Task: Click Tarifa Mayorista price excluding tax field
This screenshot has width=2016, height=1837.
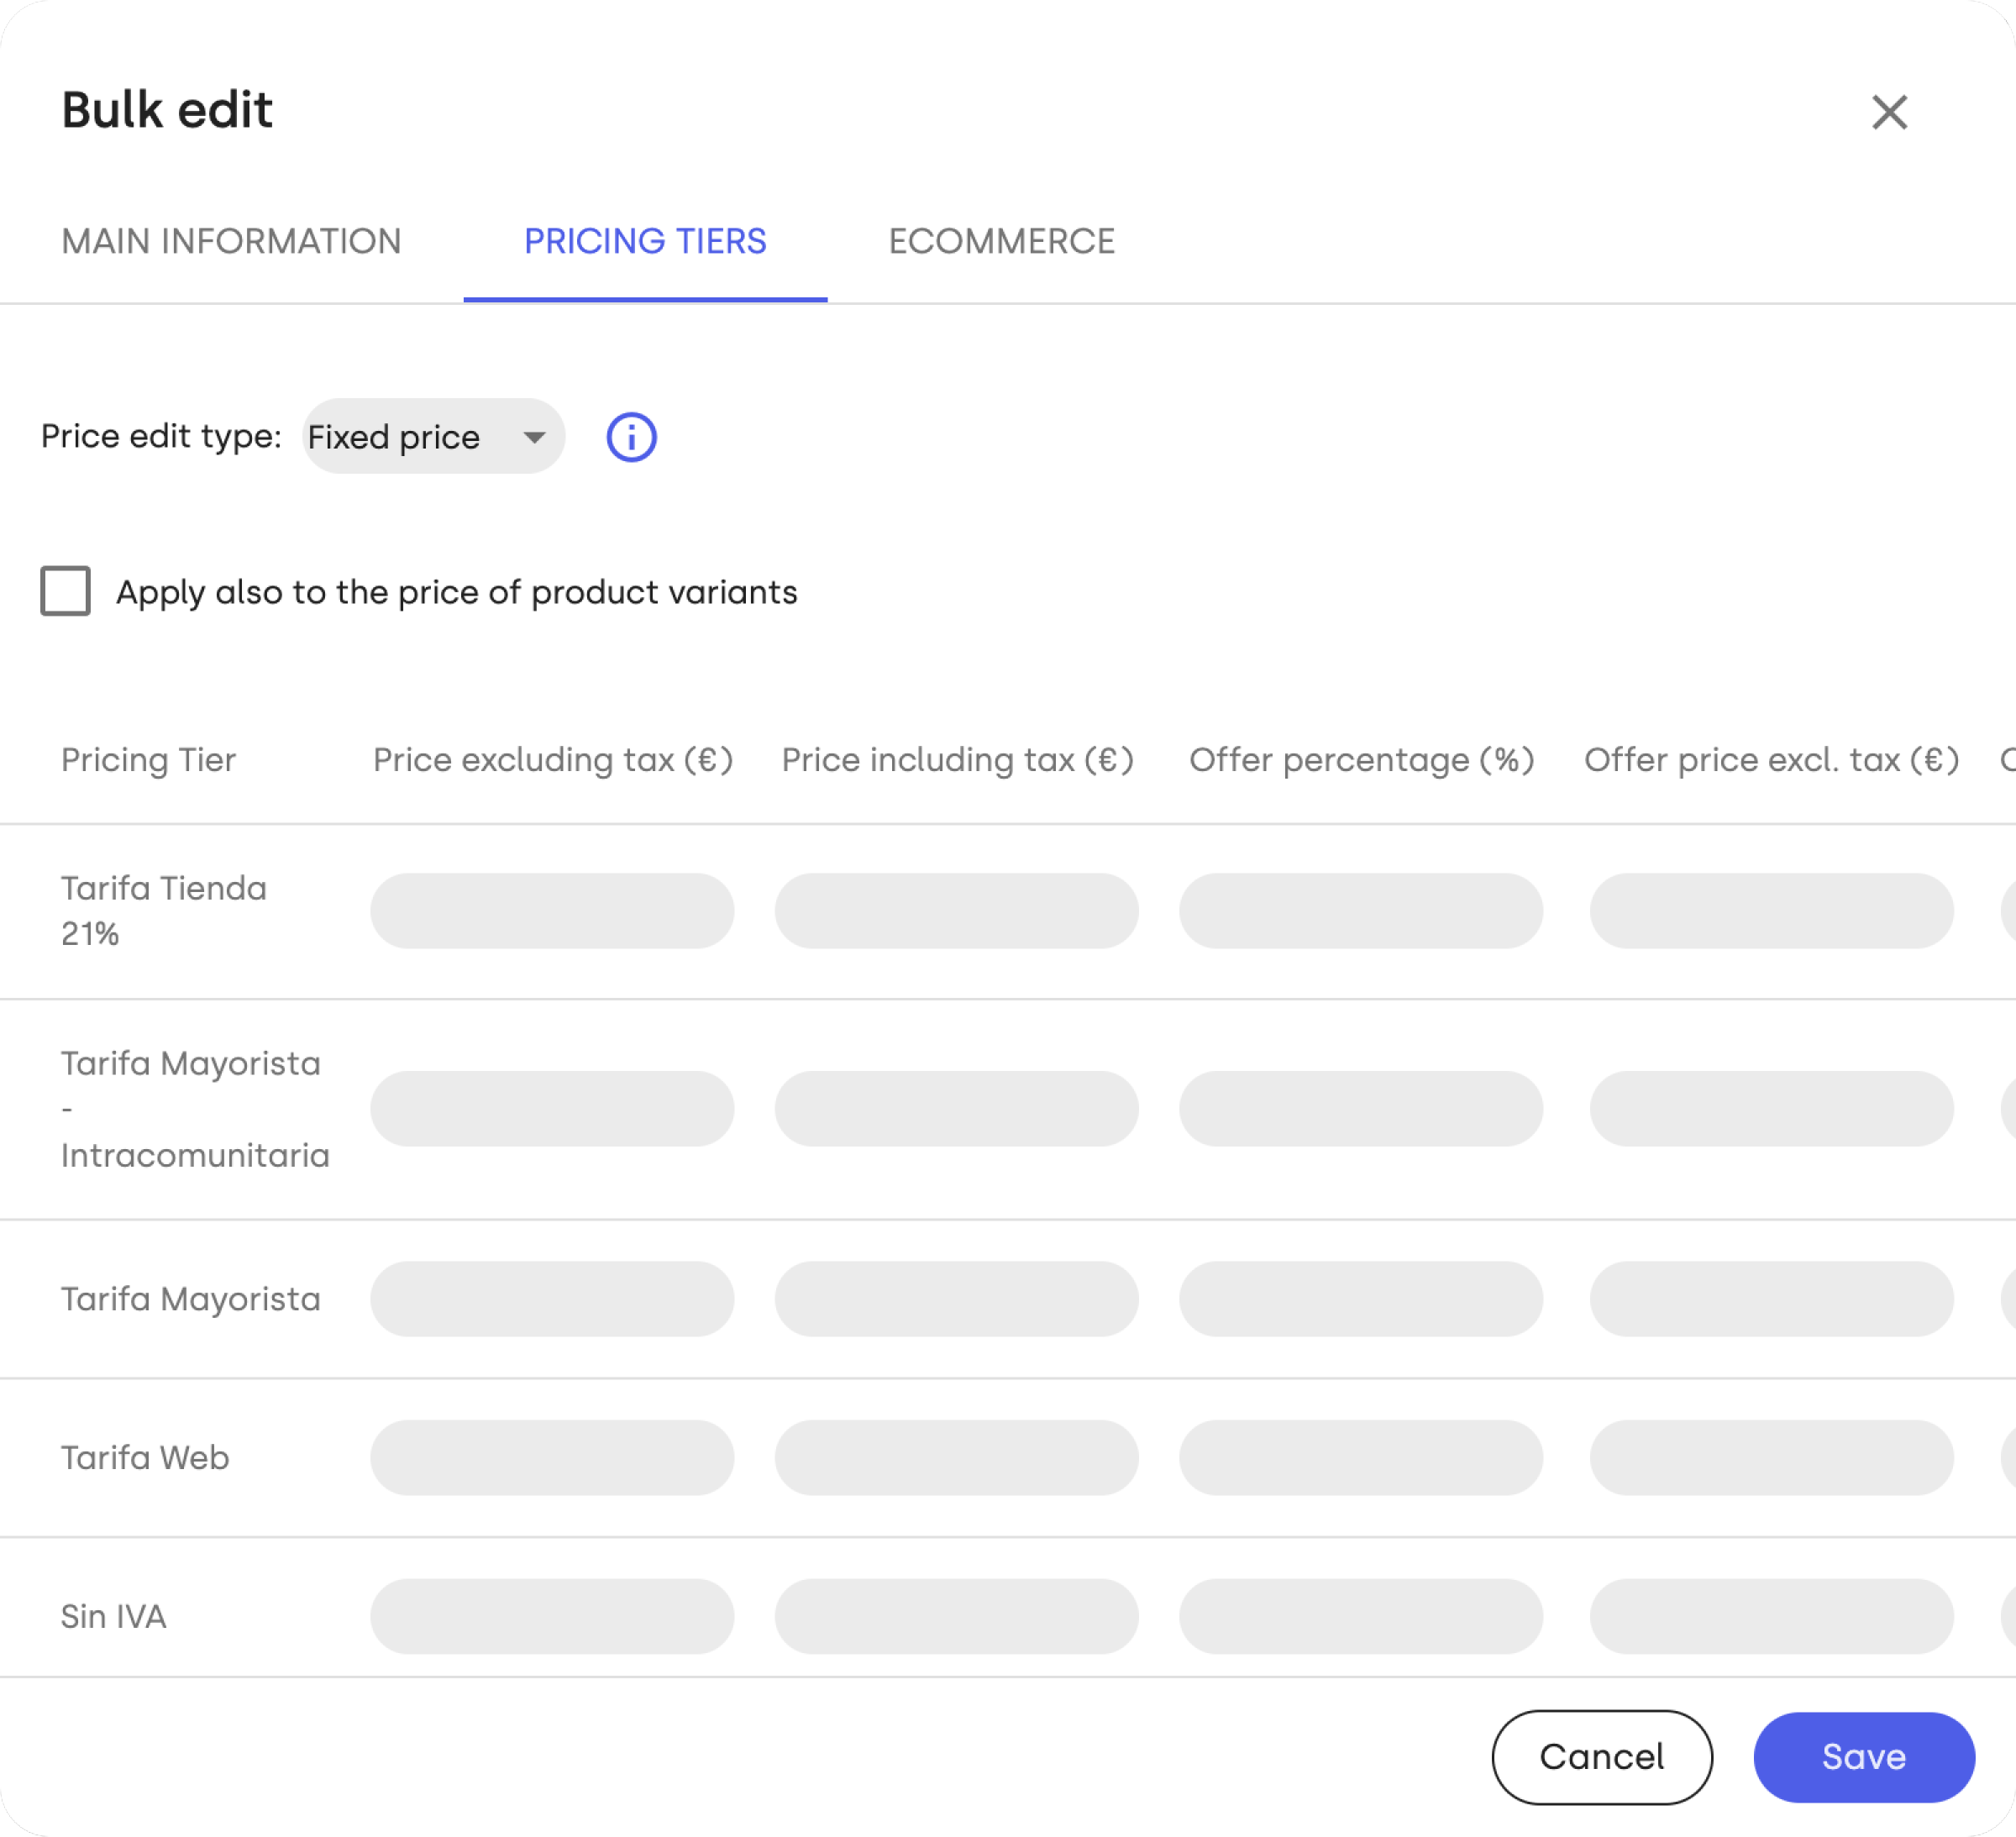Action: (552, 1299)
